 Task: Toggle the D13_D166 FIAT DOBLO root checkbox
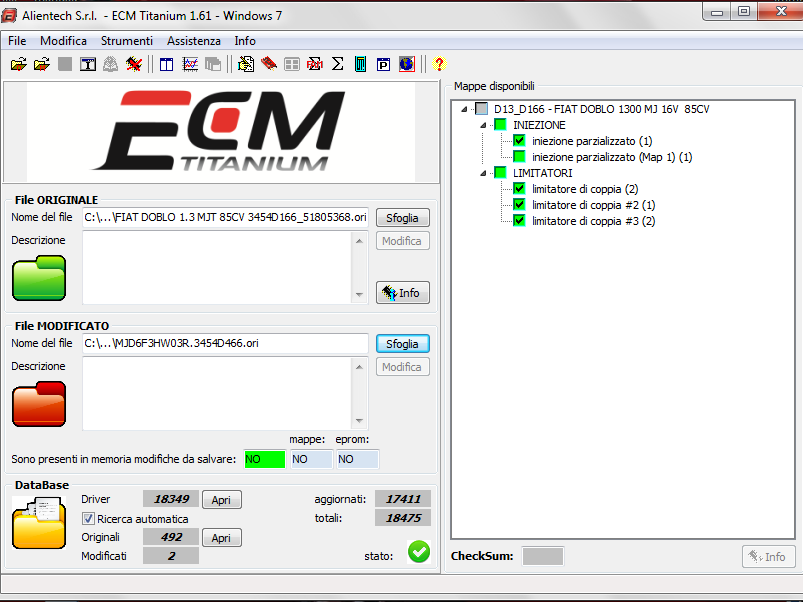pyautogui.click(x=481, y=109)
